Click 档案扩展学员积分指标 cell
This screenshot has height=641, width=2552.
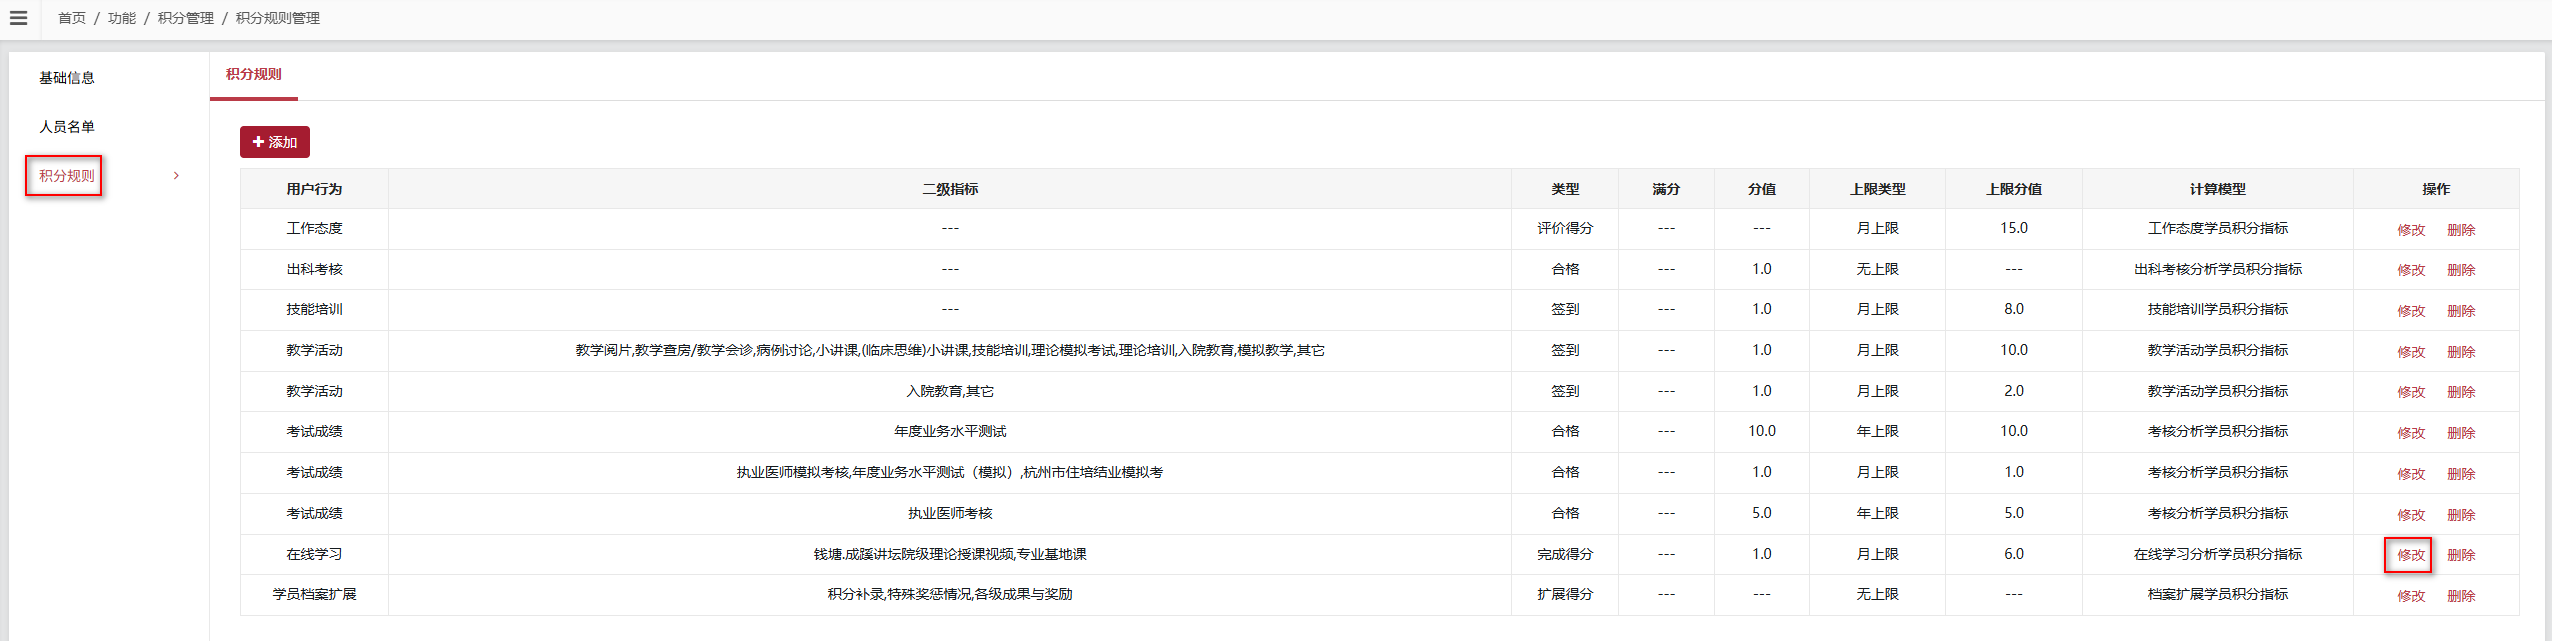point(2218,594)
